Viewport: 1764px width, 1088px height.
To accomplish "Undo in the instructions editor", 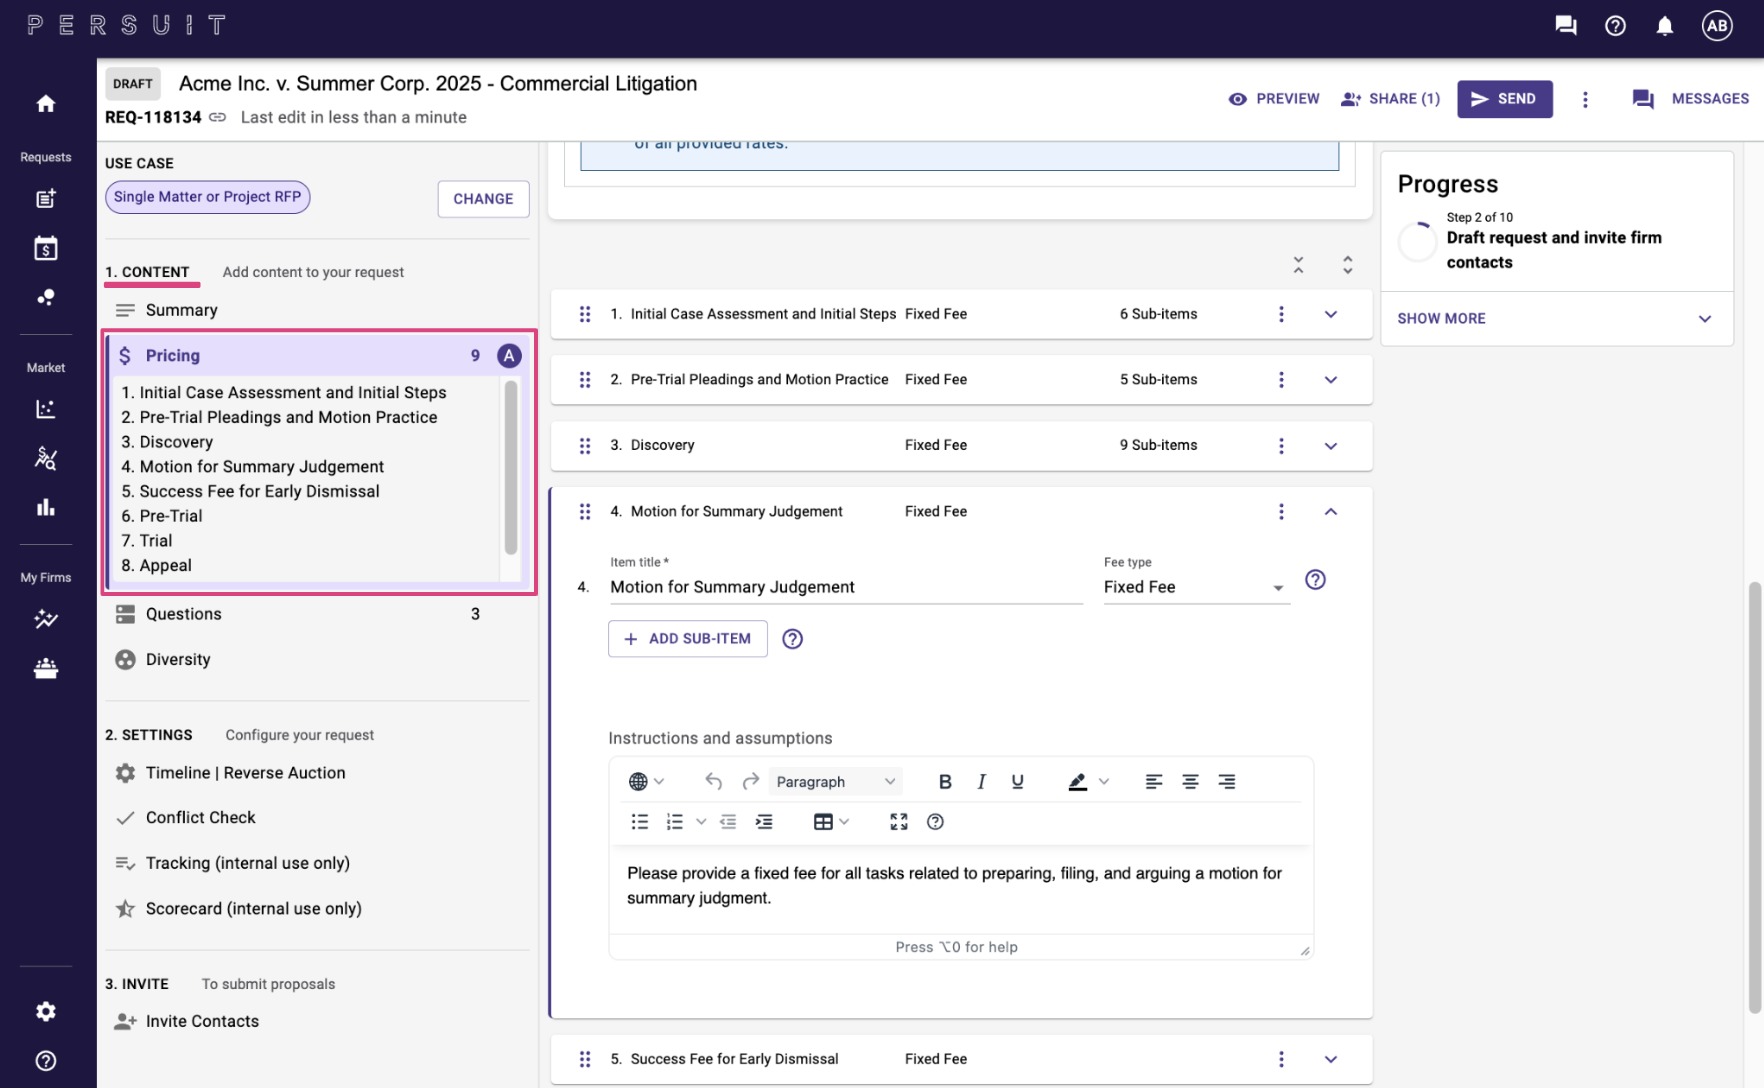I will point(713,781).
